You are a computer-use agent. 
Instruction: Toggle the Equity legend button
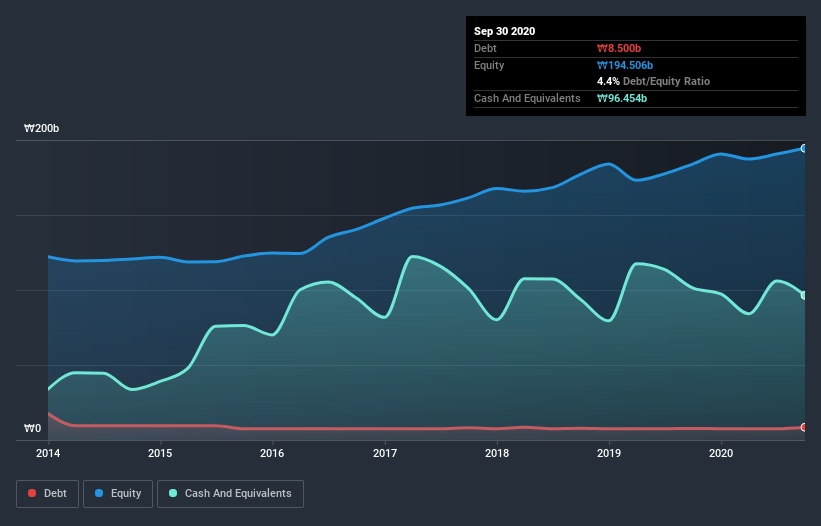tap(118, 494)
